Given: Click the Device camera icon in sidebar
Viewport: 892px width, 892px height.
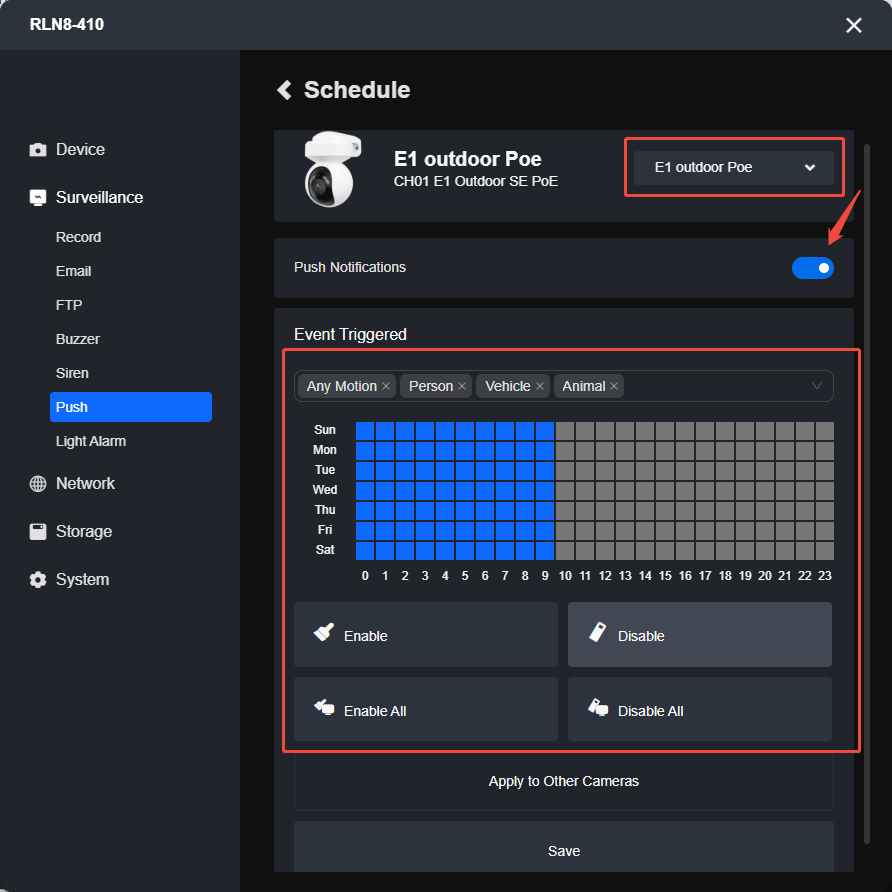Looking at the screenshot, I should coord(38,150).
